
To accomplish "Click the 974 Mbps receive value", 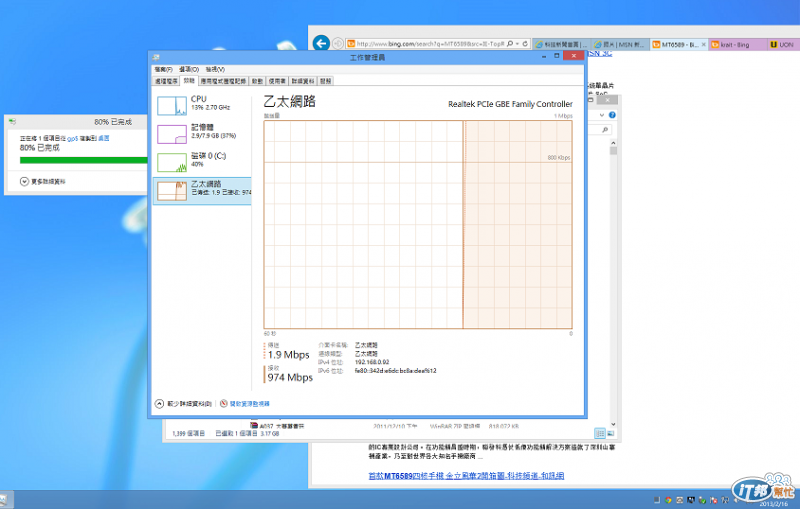I will (x=290, y=377).
